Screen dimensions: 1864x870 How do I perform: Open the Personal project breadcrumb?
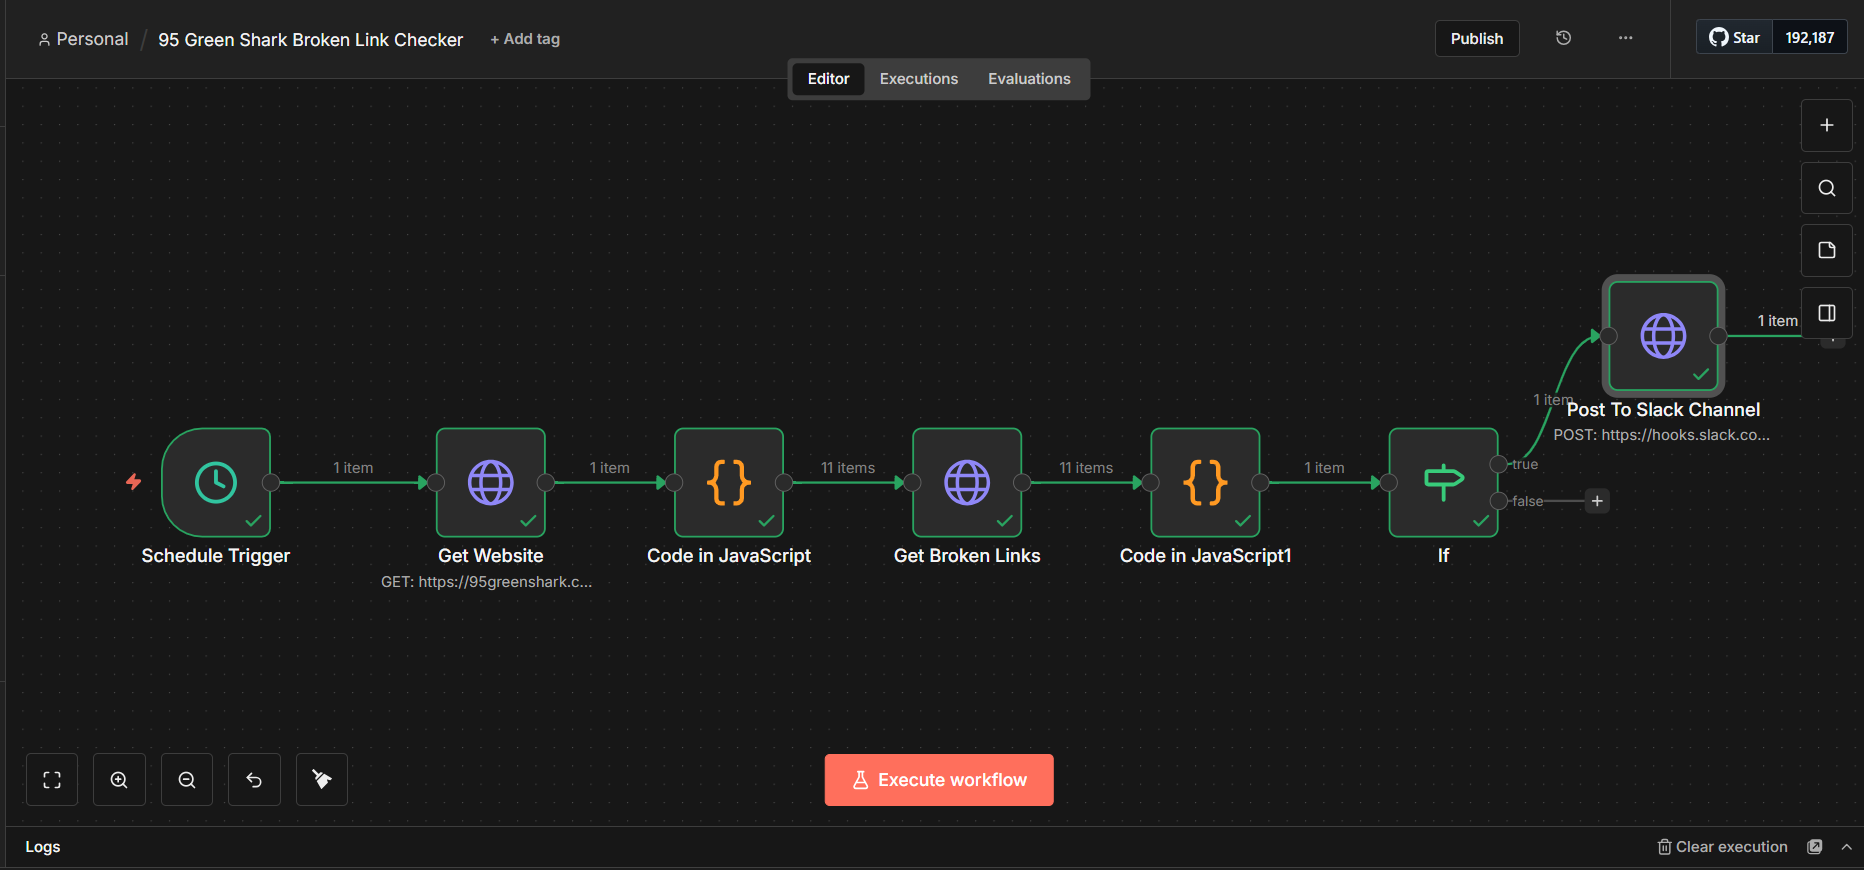click(x=84, y=39)
